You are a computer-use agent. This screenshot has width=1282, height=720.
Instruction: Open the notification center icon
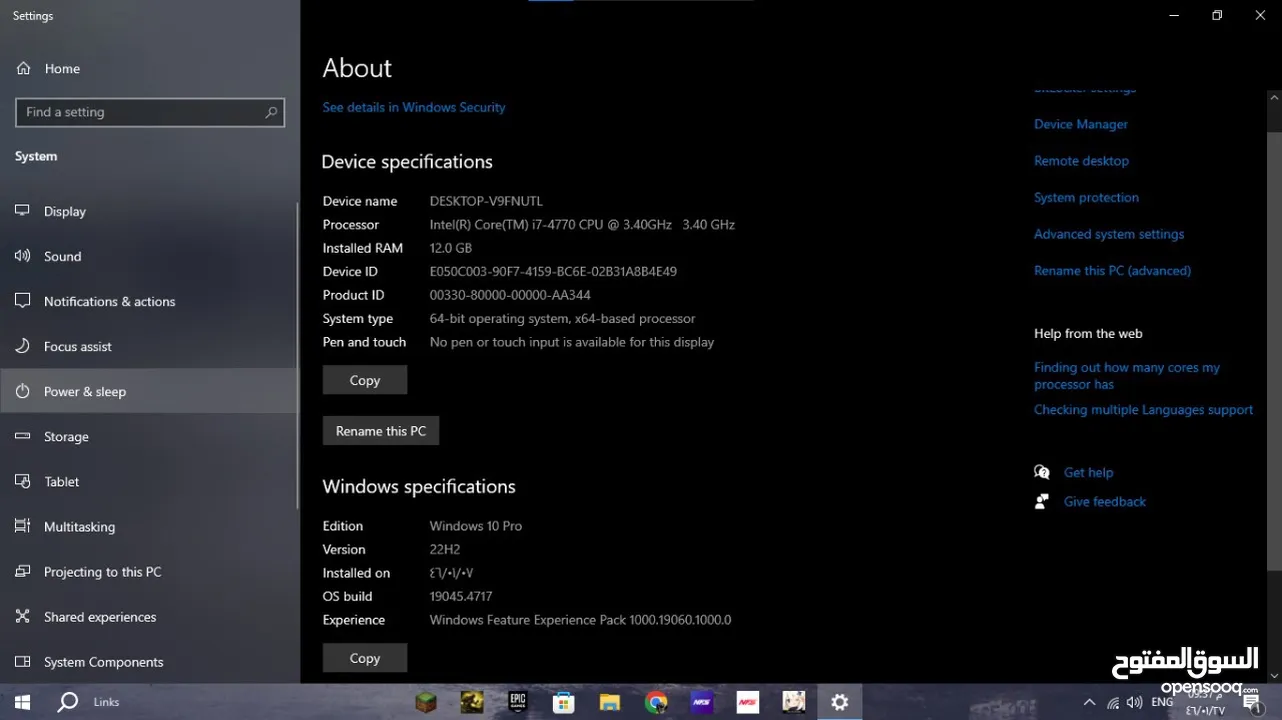1251,703
